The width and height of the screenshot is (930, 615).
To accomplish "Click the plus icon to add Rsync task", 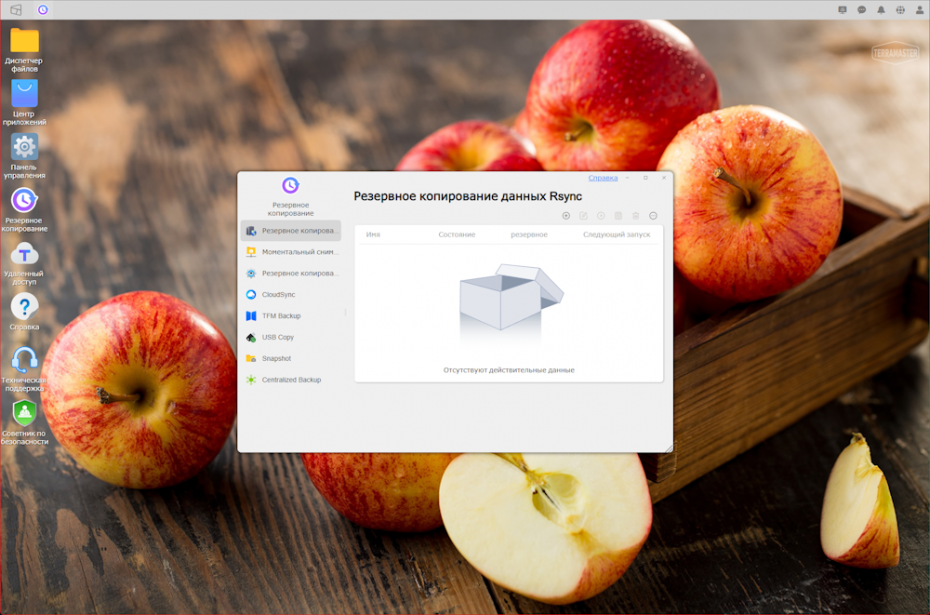I will pos(566,216).
